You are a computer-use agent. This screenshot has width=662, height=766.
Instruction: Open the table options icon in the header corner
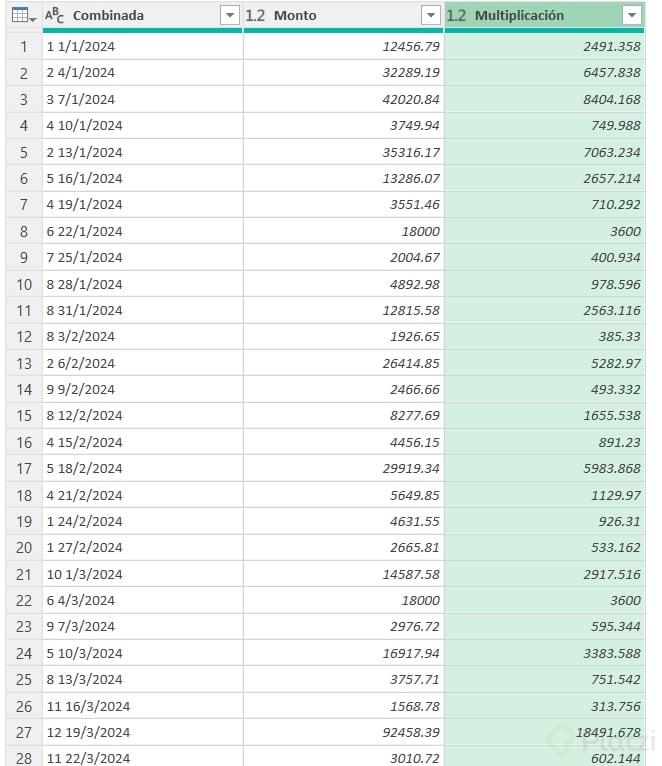pos(24,16)
